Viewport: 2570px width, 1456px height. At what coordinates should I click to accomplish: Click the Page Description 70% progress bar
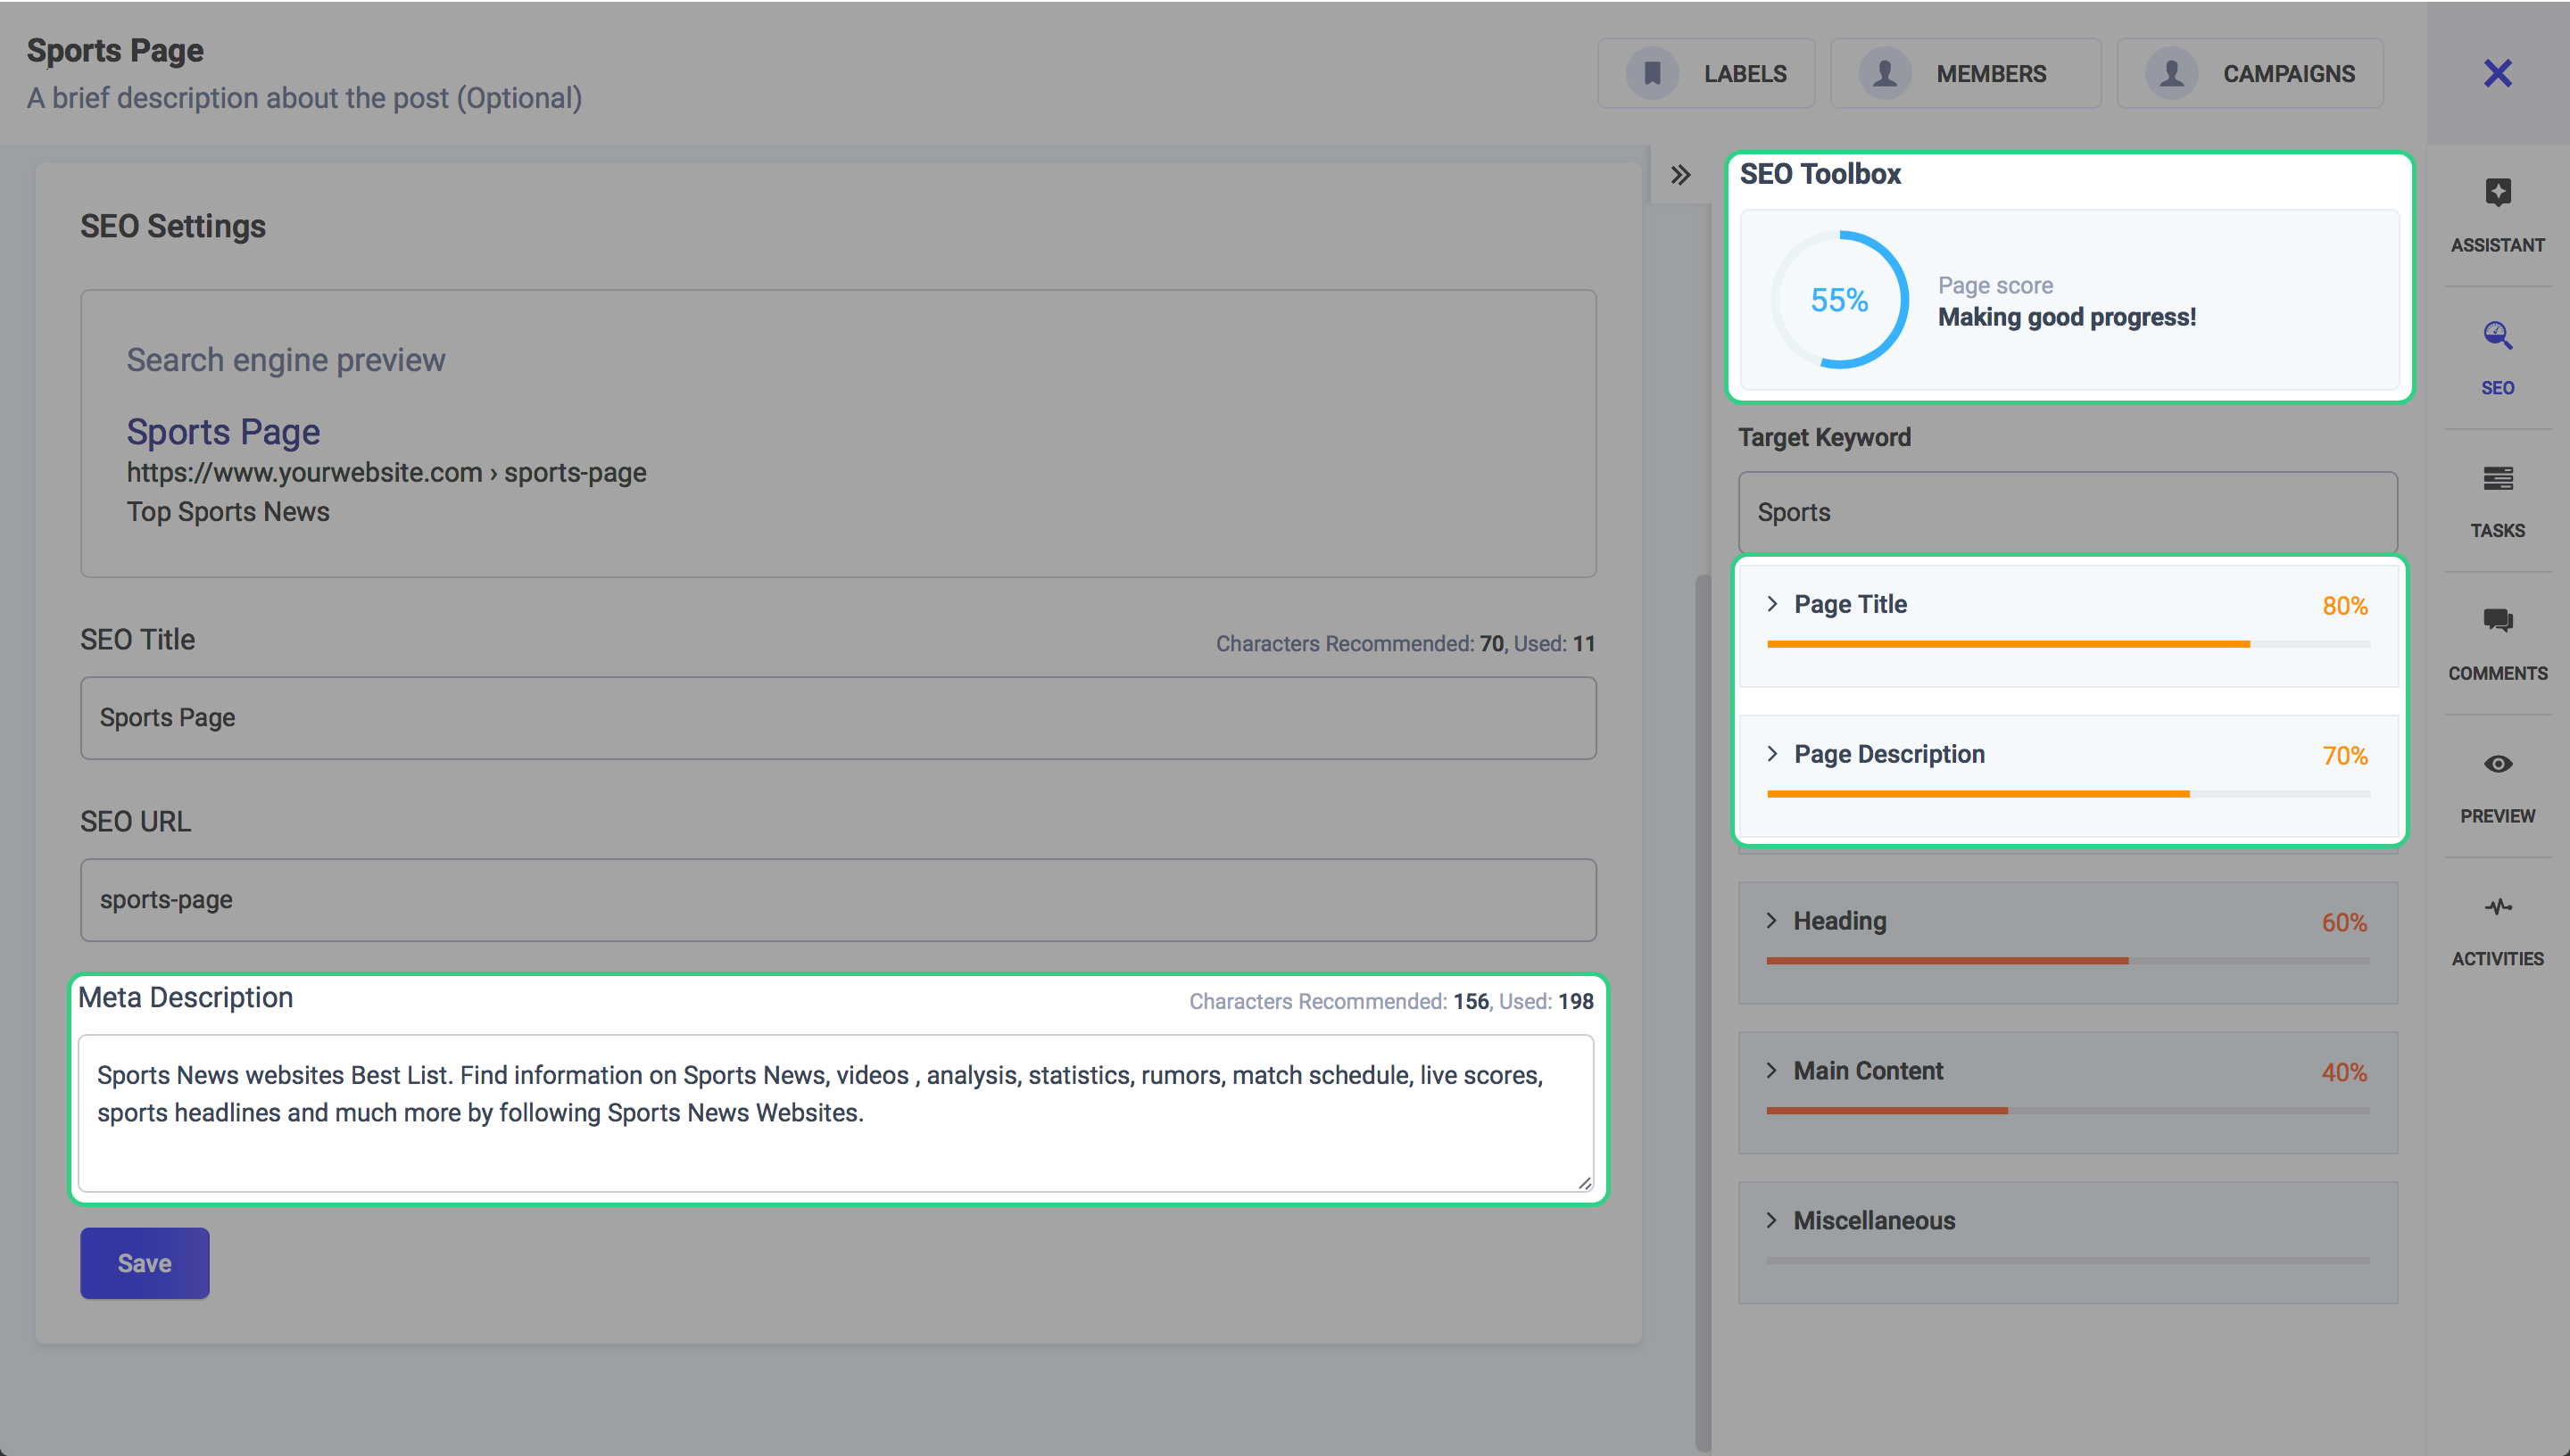pos(2068,795)
